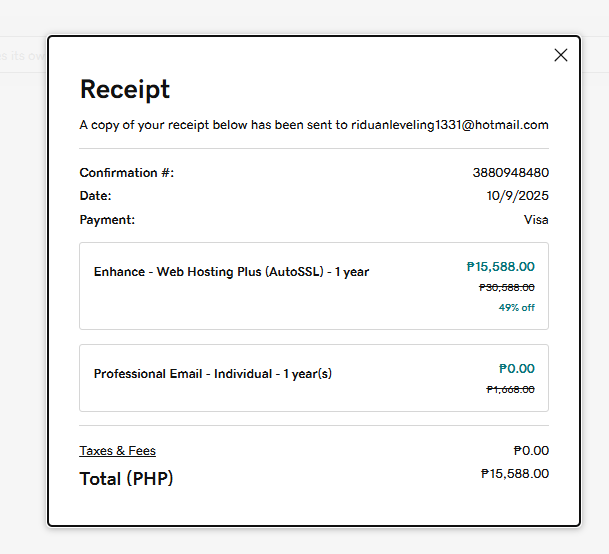Click the Total (PHP) label
This screenshot has height=554, width=609.
coord(126,479)
